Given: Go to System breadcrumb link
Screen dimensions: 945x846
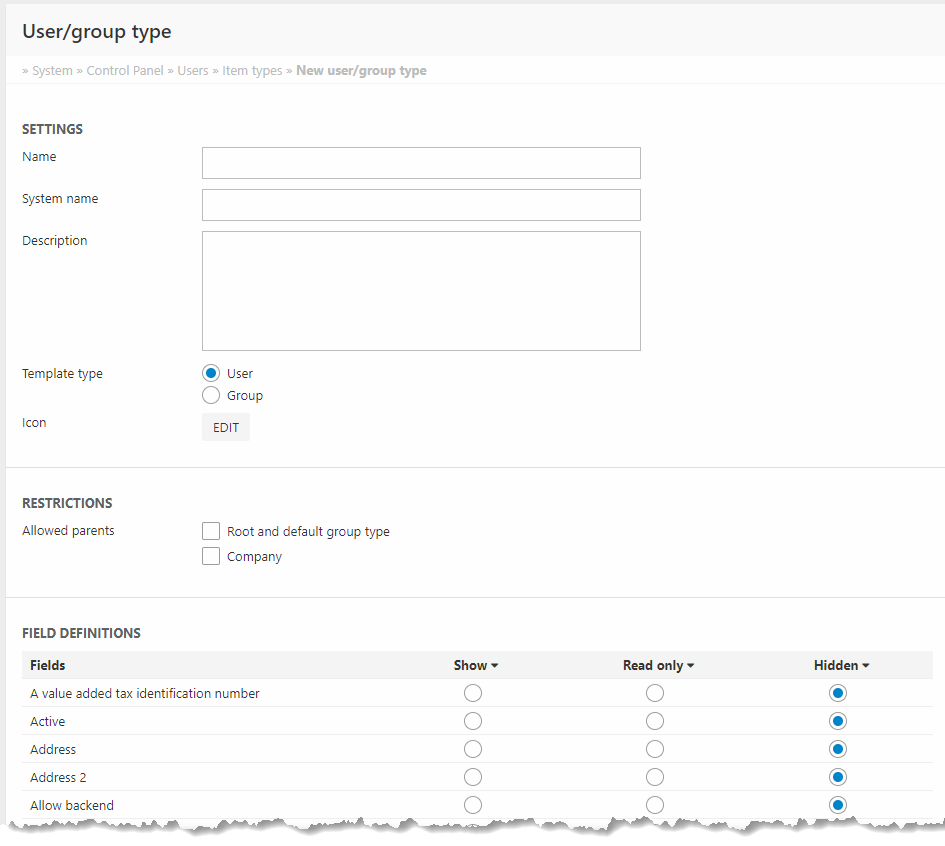Looking at the screenshot, I should (52, 71).
